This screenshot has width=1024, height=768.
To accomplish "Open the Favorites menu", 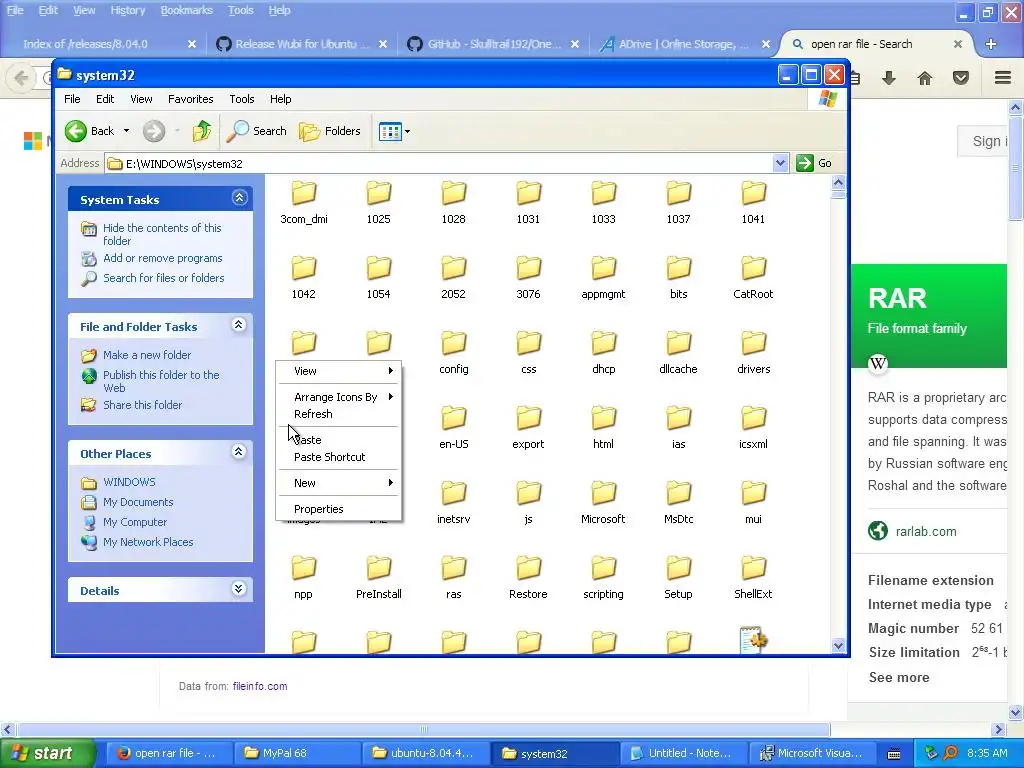I will [190, 99].
